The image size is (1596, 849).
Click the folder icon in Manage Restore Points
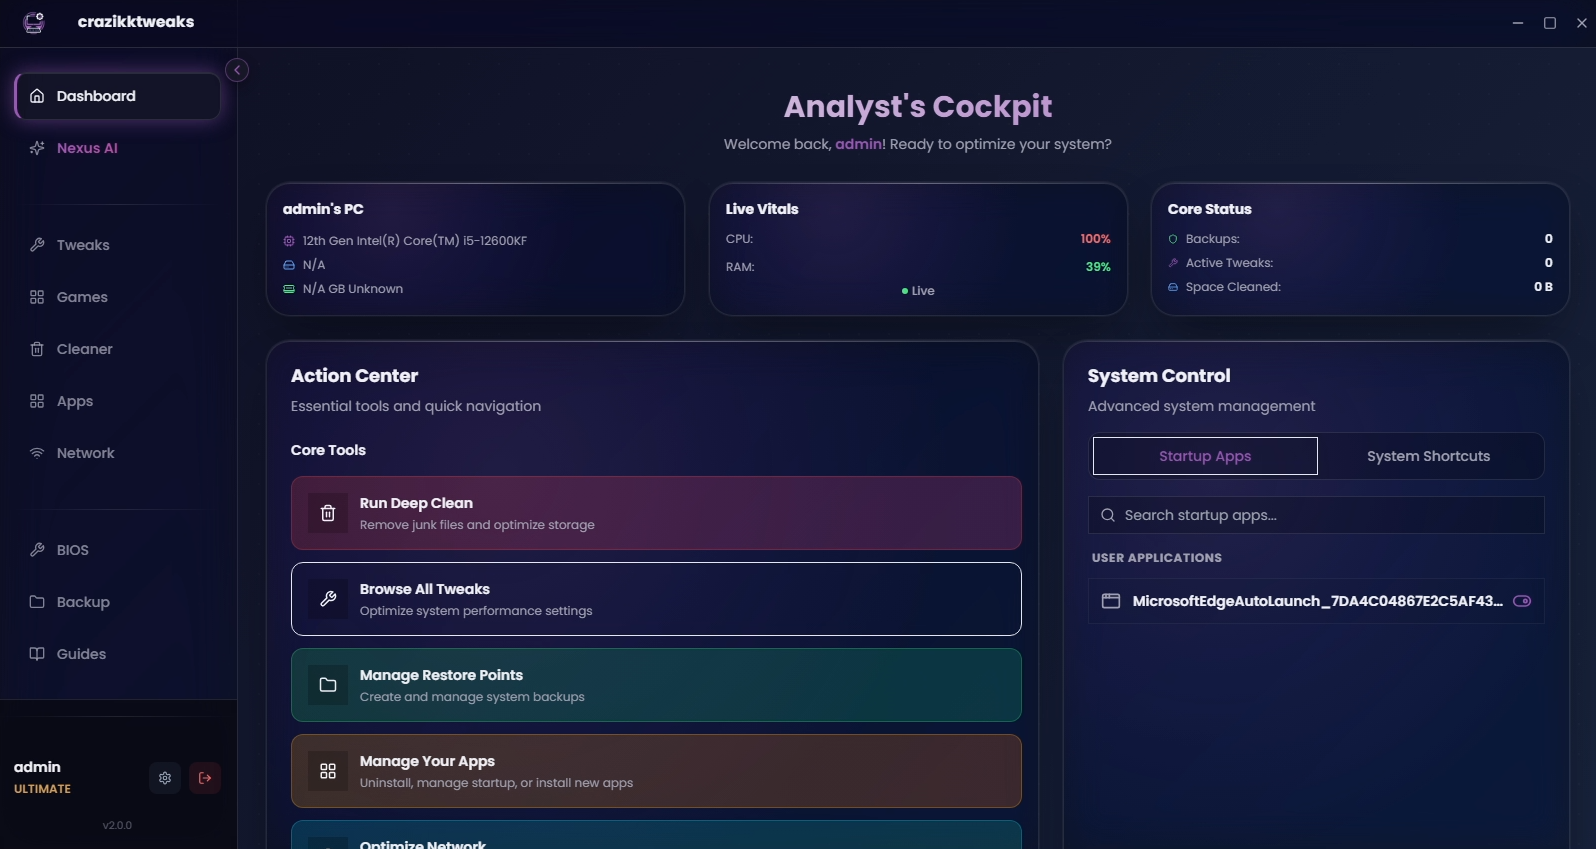[x=327, y=685]
